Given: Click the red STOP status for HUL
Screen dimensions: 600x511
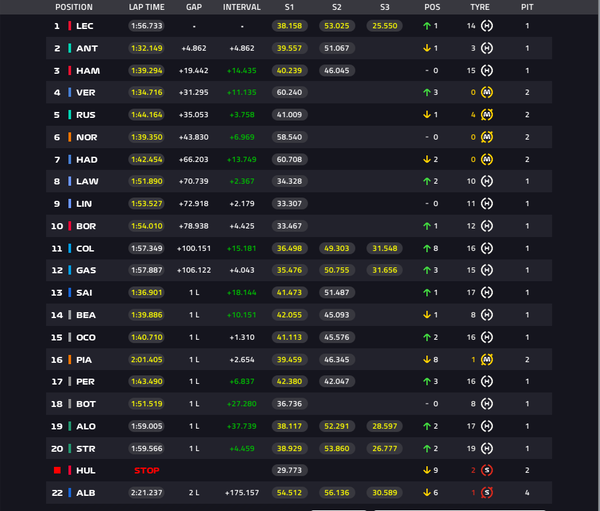Looking at the screenshot, I should coord(147,470).
